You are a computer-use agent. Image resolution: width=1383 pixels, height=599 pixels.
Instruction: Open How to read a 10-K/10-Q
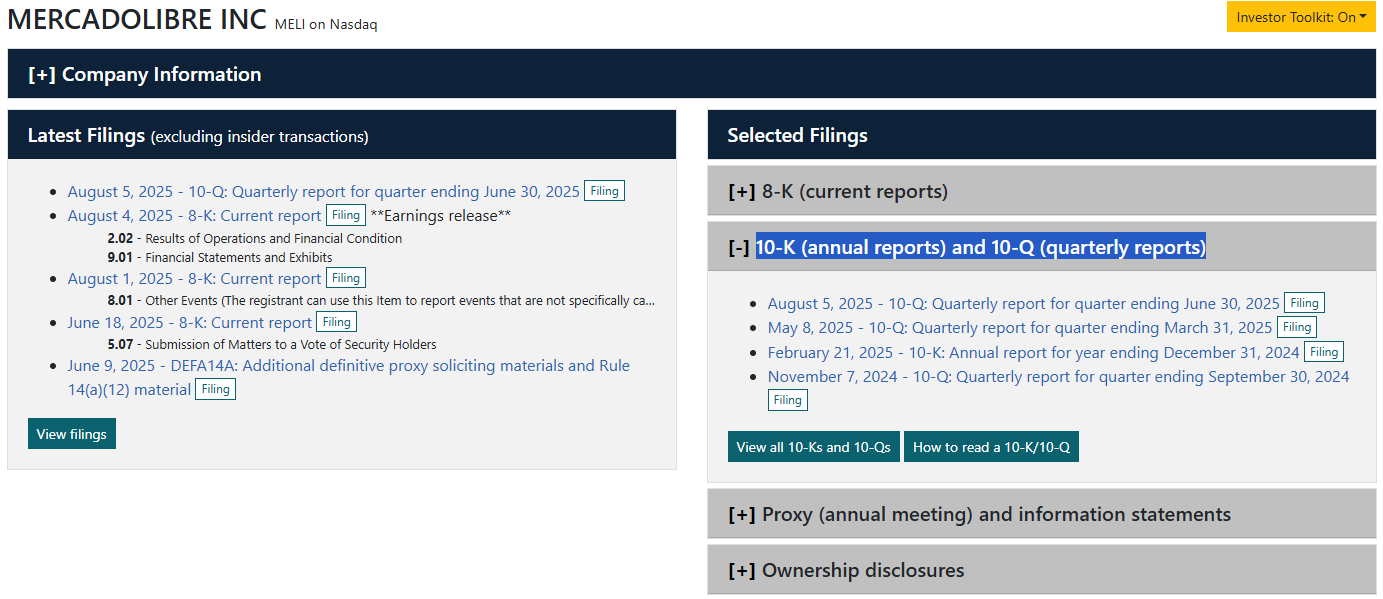(991, 446)
